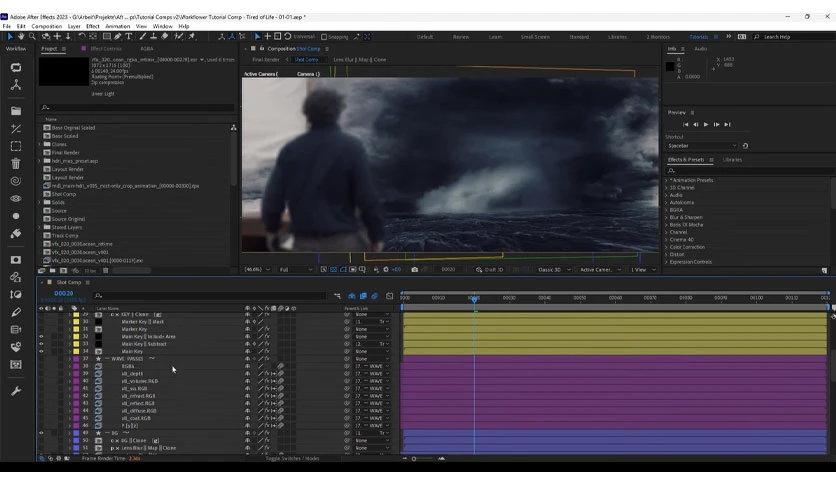Select the Clone Stamp tool
The height and width of the screenshot is (484, 836).
(154, 36)
